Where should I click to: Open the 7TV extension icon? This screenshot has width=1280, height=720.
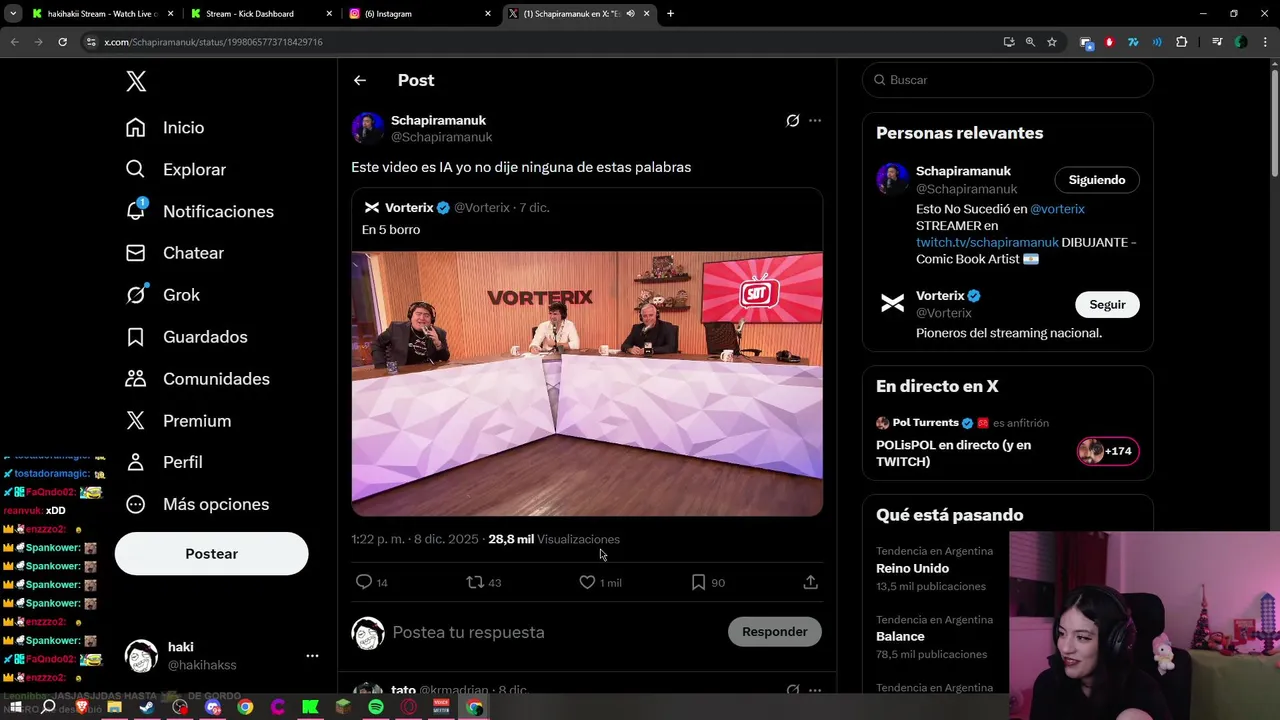[1133, 42]
